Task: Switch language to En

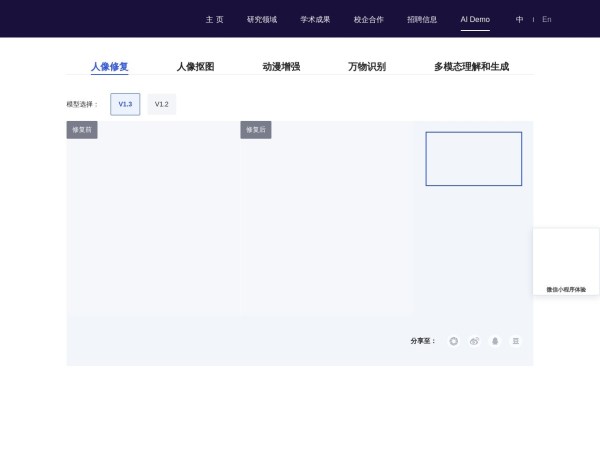Action: (x=547, y=19)
